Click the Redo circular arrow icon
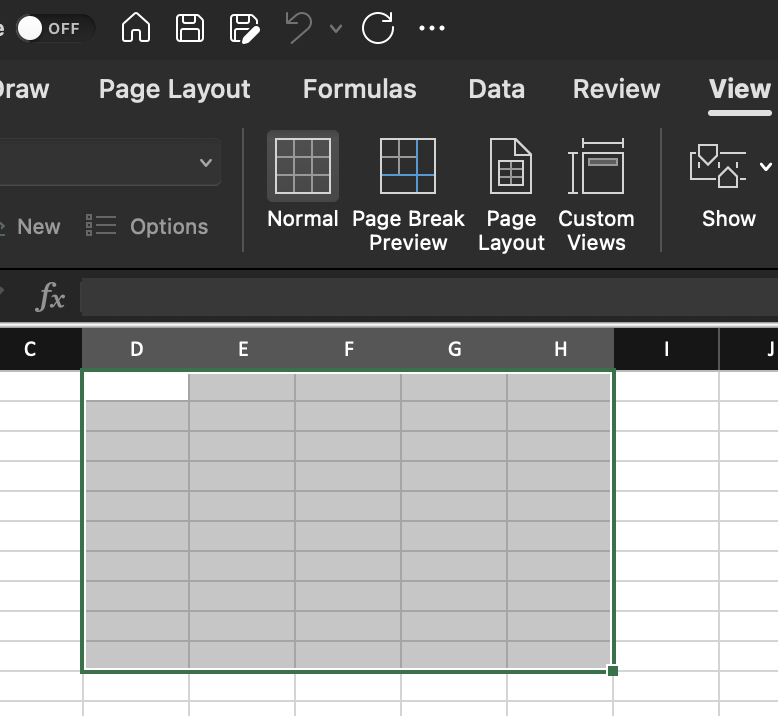 [378, 28]
